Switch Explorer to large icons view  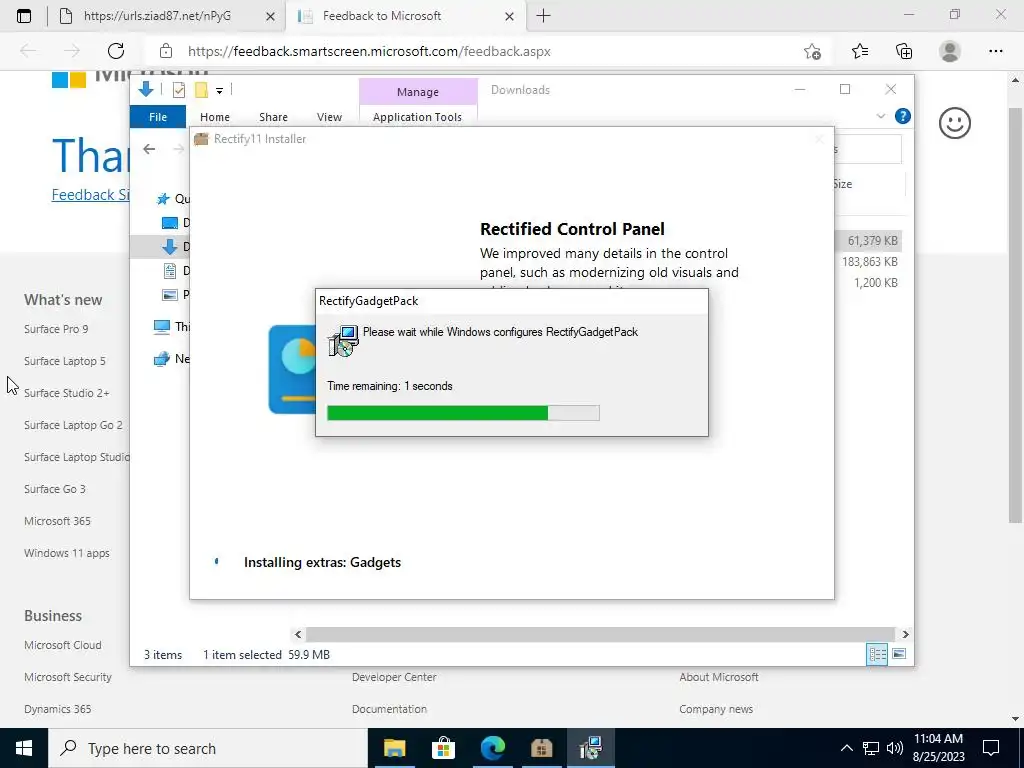(x=899, y=654)
